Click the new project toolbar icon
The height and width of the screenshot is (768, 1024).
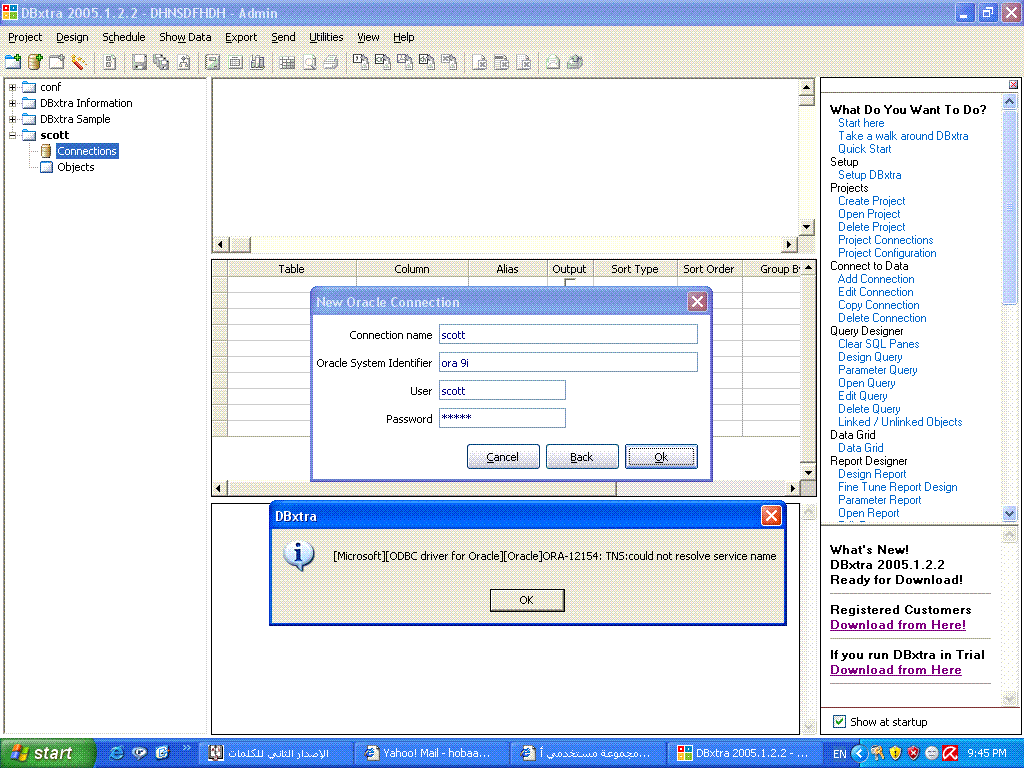click(13, 62)
